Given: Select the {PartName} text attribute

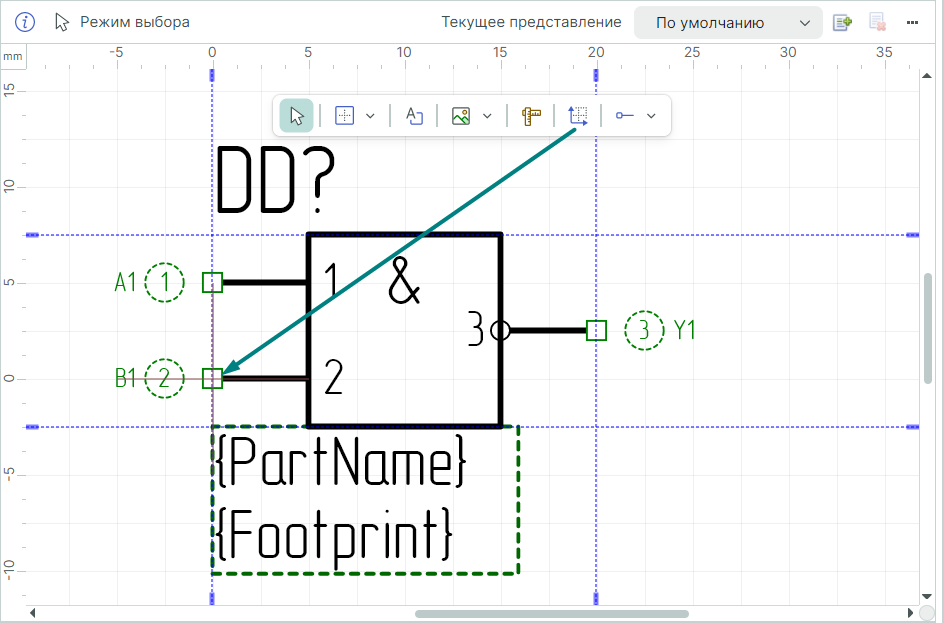Looking at the screenshot, I should (341, 465).
